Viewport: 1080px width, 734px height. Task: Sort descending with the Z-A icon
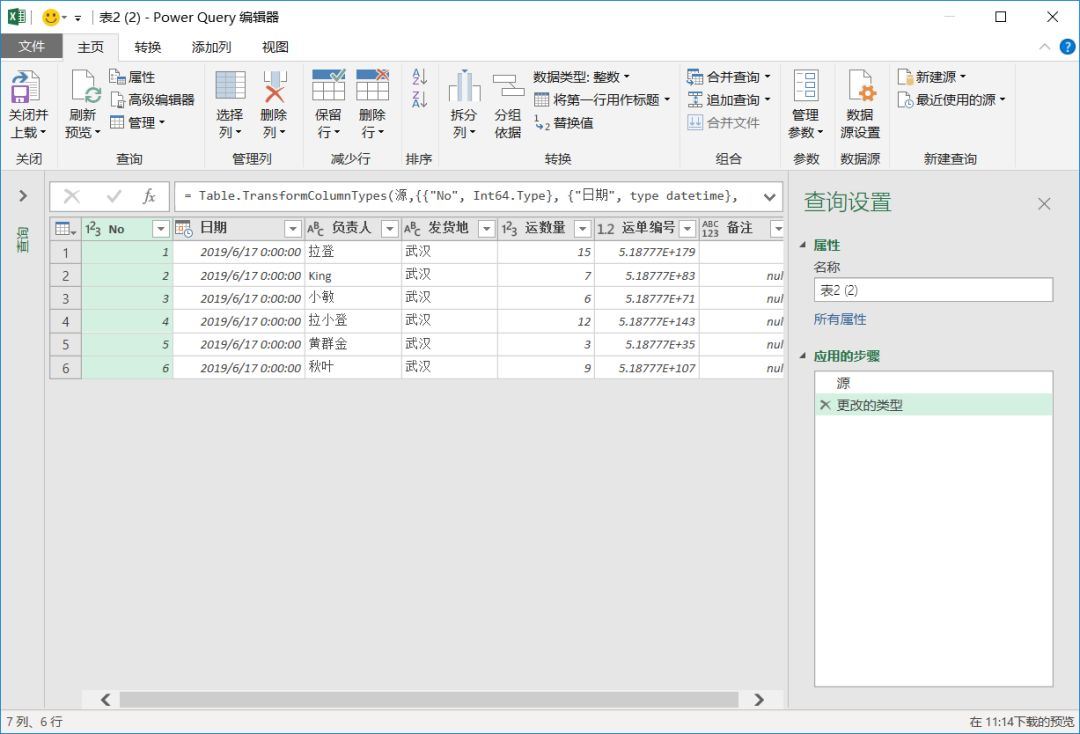click(419, 99)
